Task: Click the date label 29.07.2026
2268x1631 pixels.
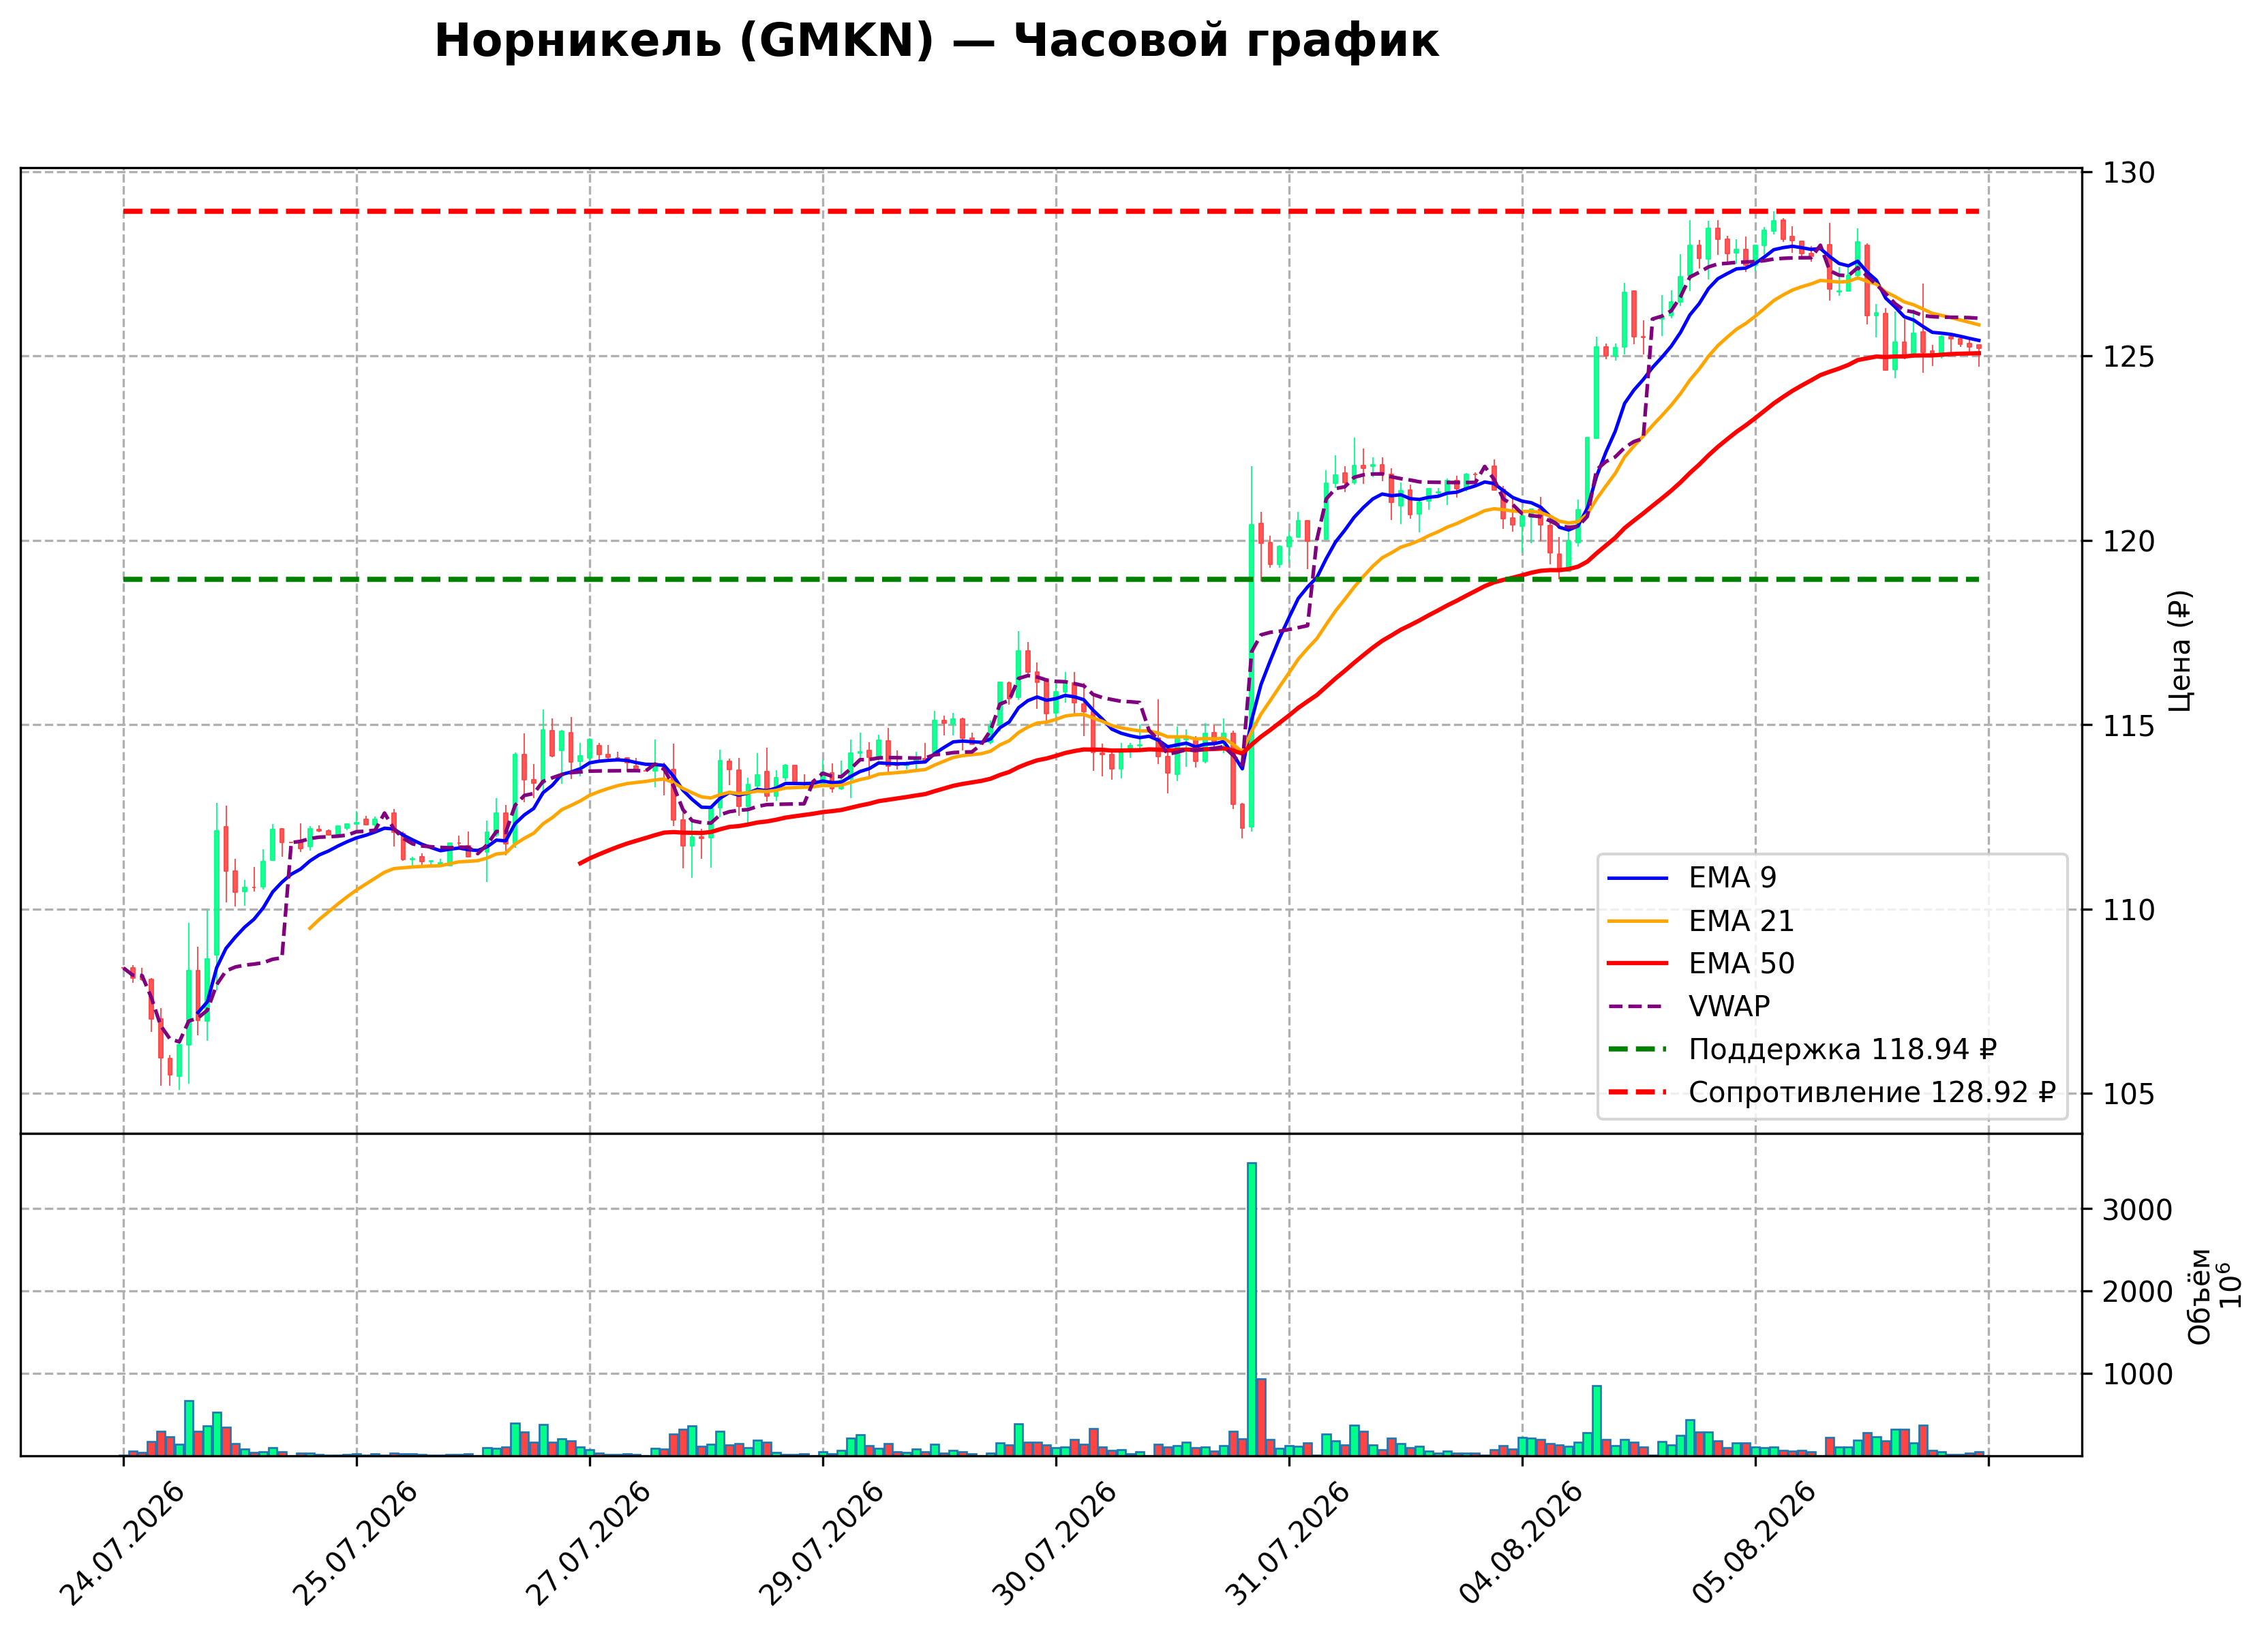Action: click(x=821, y=1543)
